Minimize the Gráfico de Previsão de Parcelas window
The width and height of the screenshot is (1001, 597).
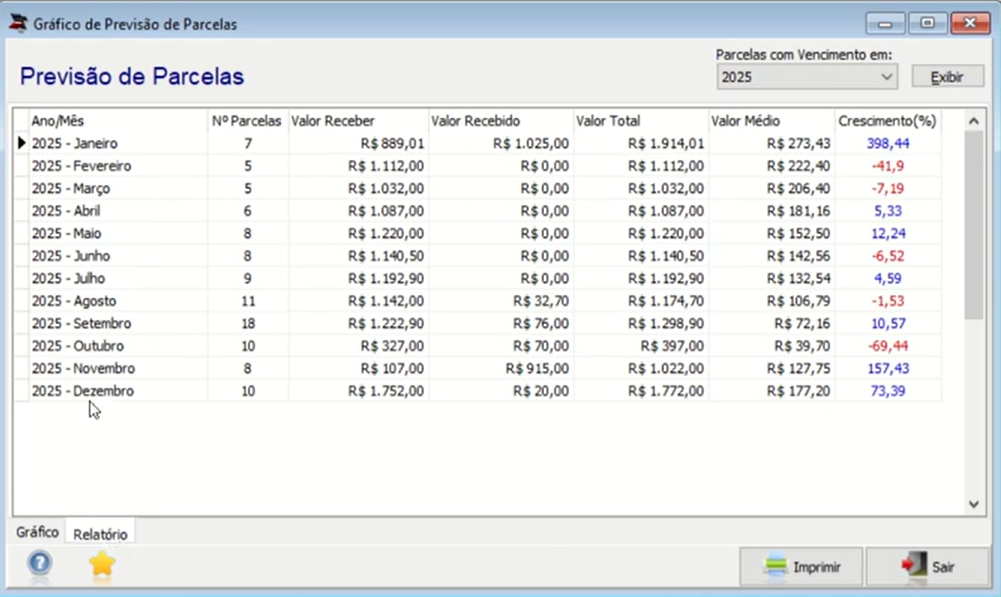coord(885,24)
